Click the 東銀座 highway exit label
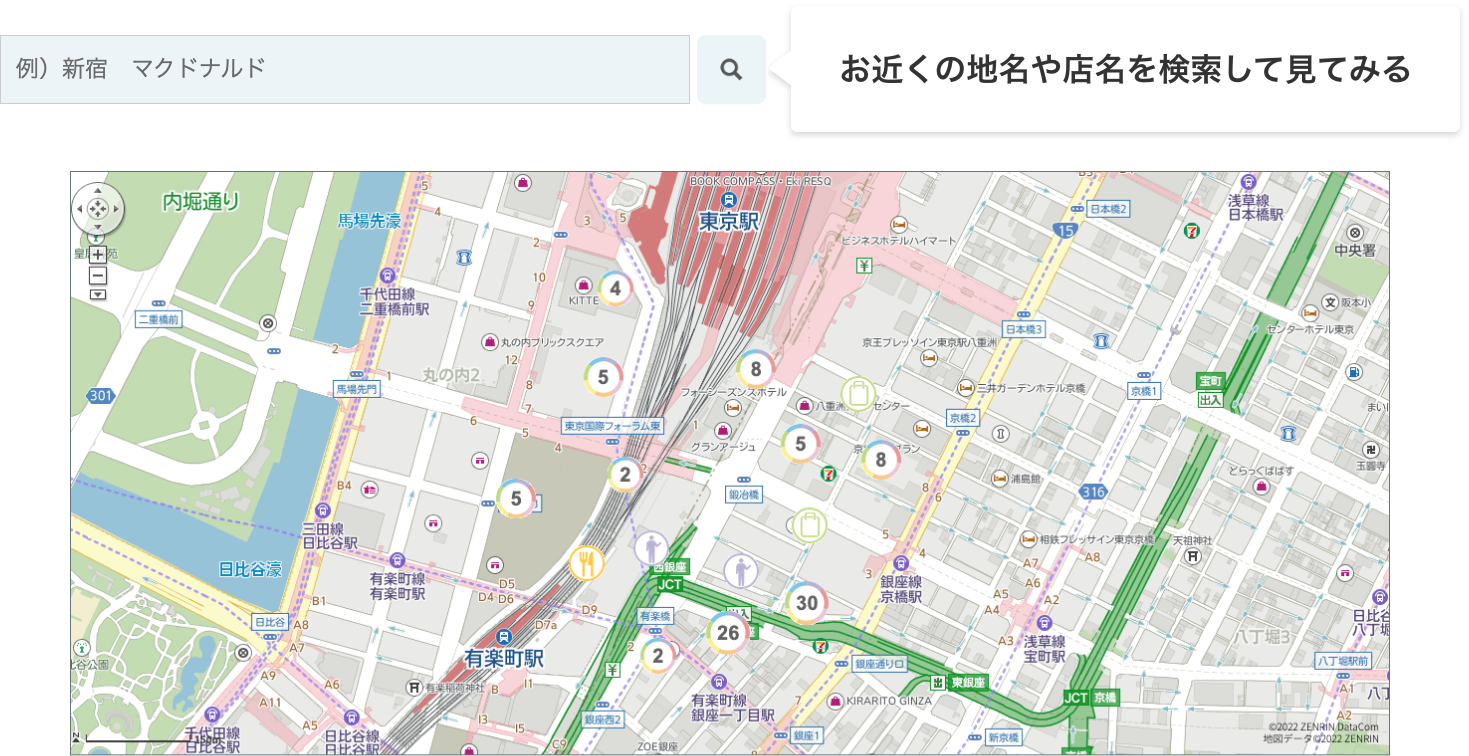 tap(968, 682)
